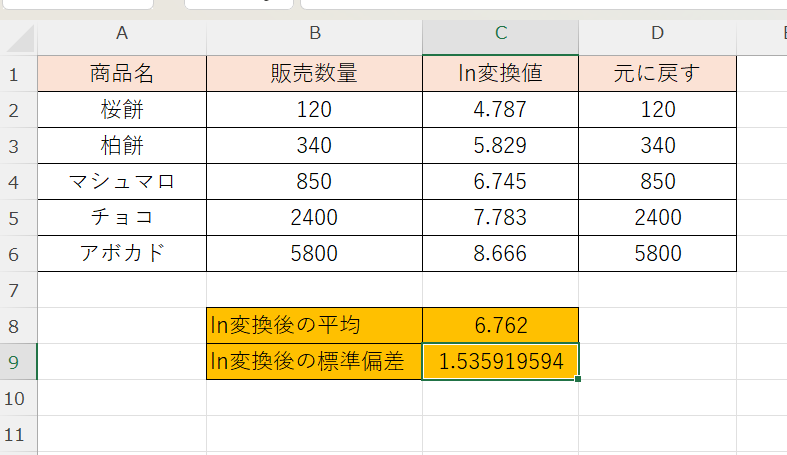Select row 1 header
787x455 pixels.
tap(14, 74)
